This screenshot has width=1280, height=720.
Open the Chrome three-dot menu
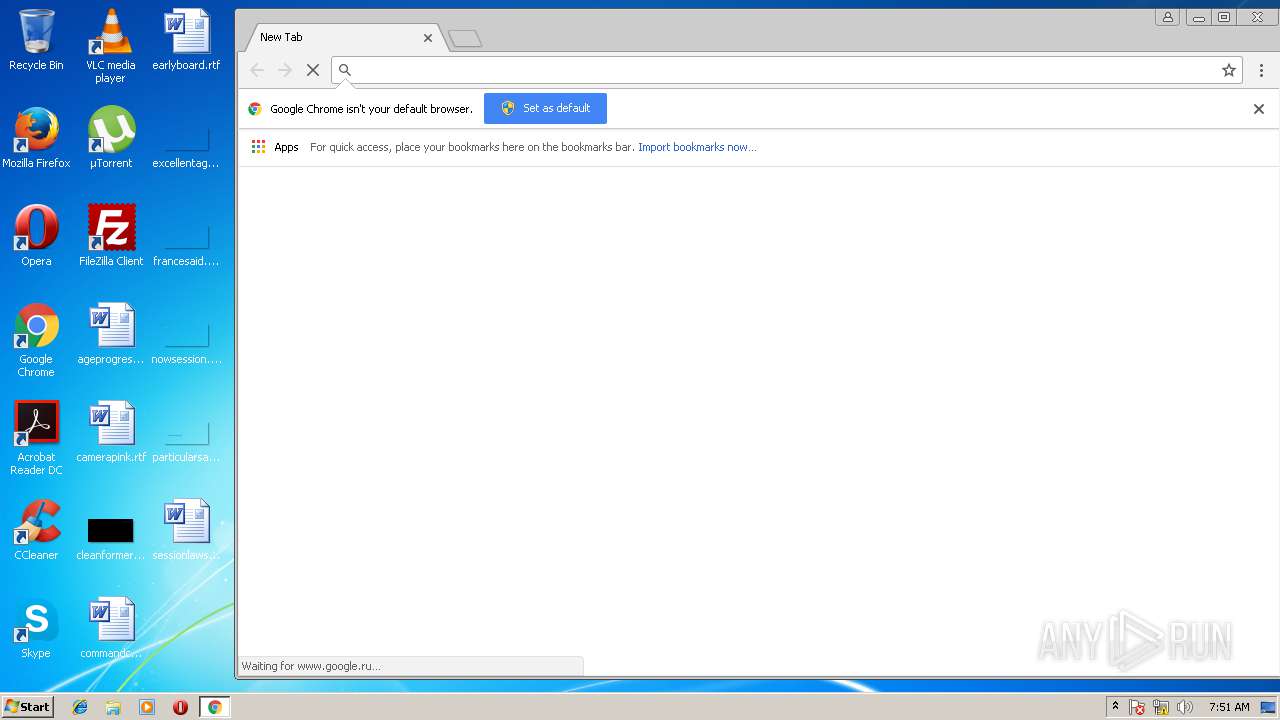pos(1261,70)
